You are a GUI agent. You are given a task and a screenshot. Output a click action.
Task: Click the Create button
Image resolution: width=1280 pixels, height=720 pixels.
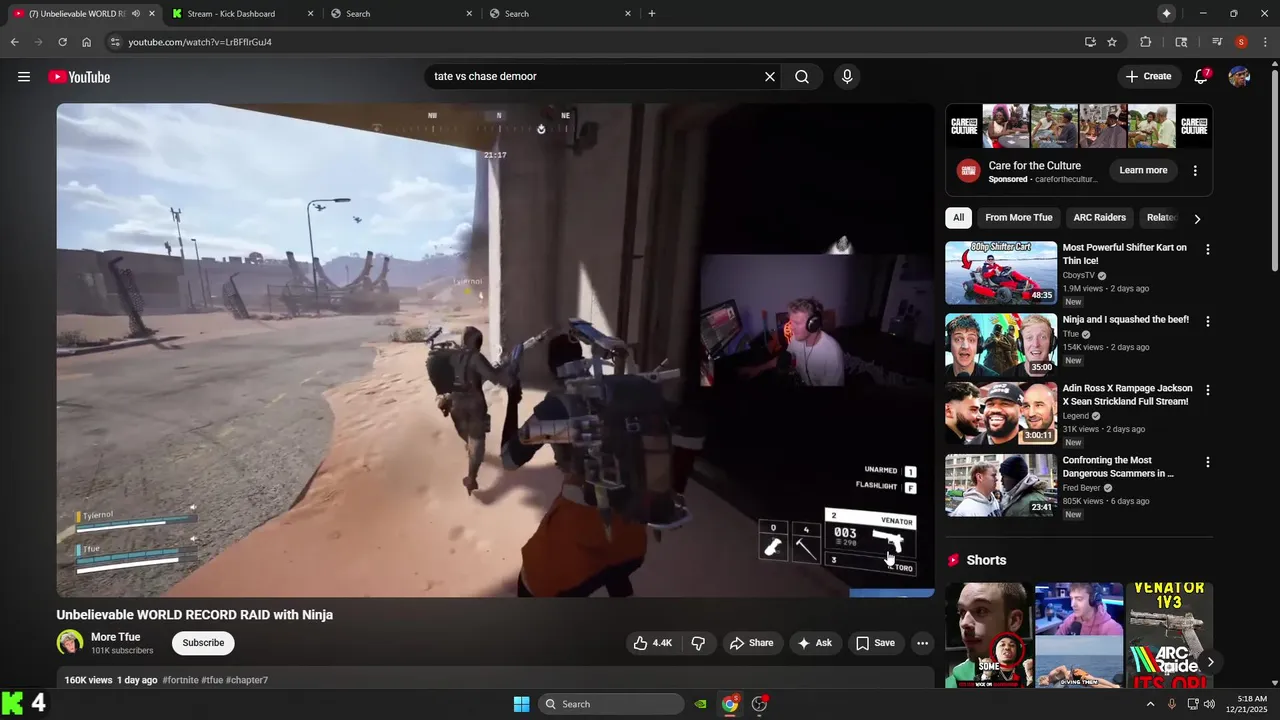1148,77
